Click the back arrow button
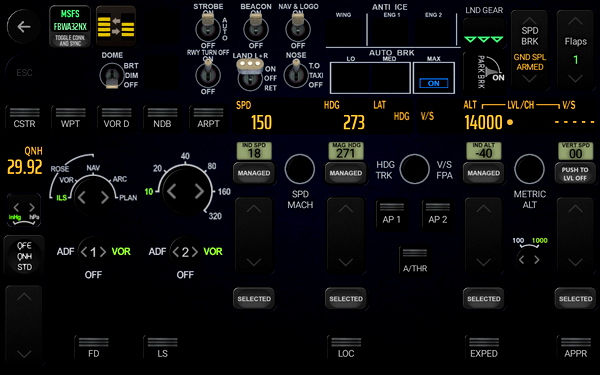Viewport: 600px width, 375px height. [23, 26]
